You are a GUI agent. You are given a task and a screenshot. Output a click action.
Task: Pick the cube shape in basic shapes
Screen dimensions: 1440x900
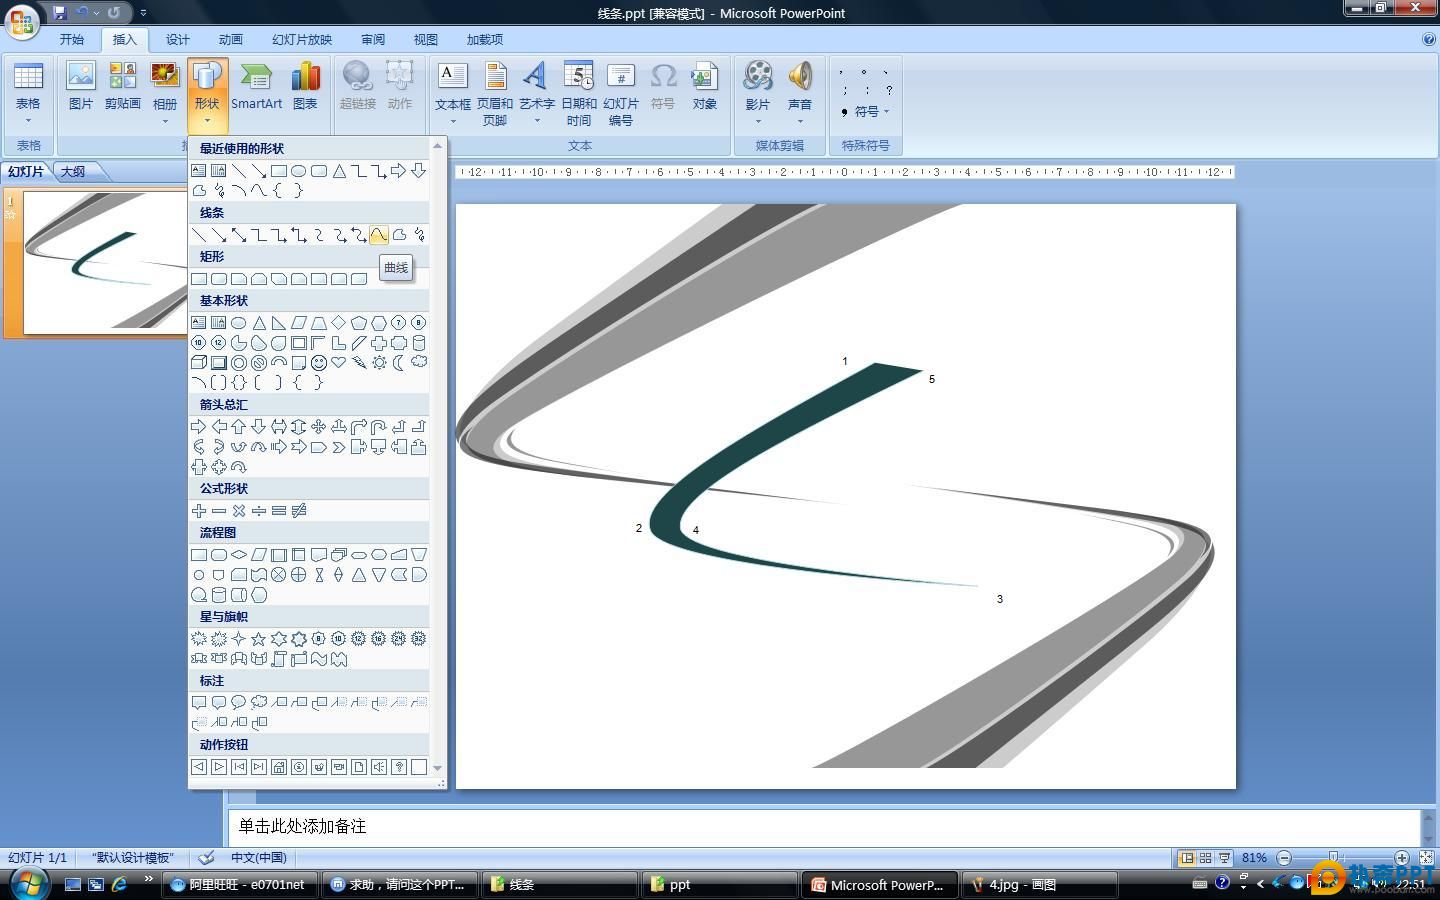(x=198, y=363)
